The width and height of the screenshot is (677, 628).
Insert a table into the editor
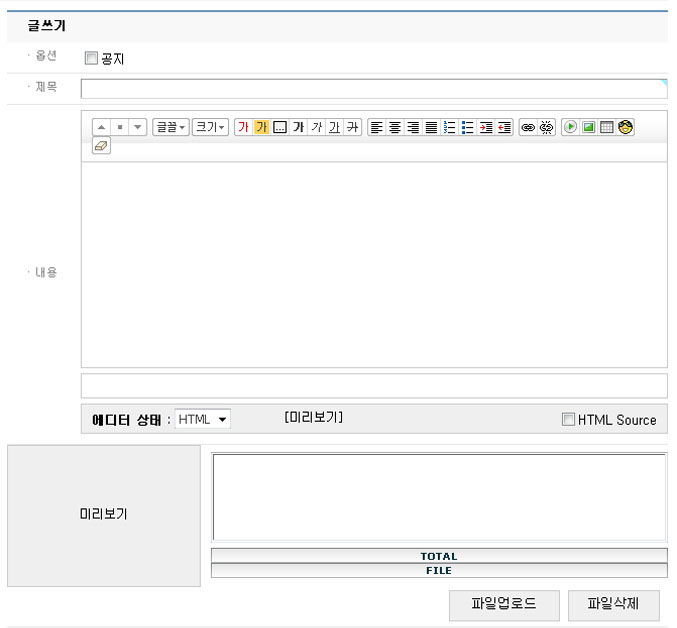[x=607, y=127]
